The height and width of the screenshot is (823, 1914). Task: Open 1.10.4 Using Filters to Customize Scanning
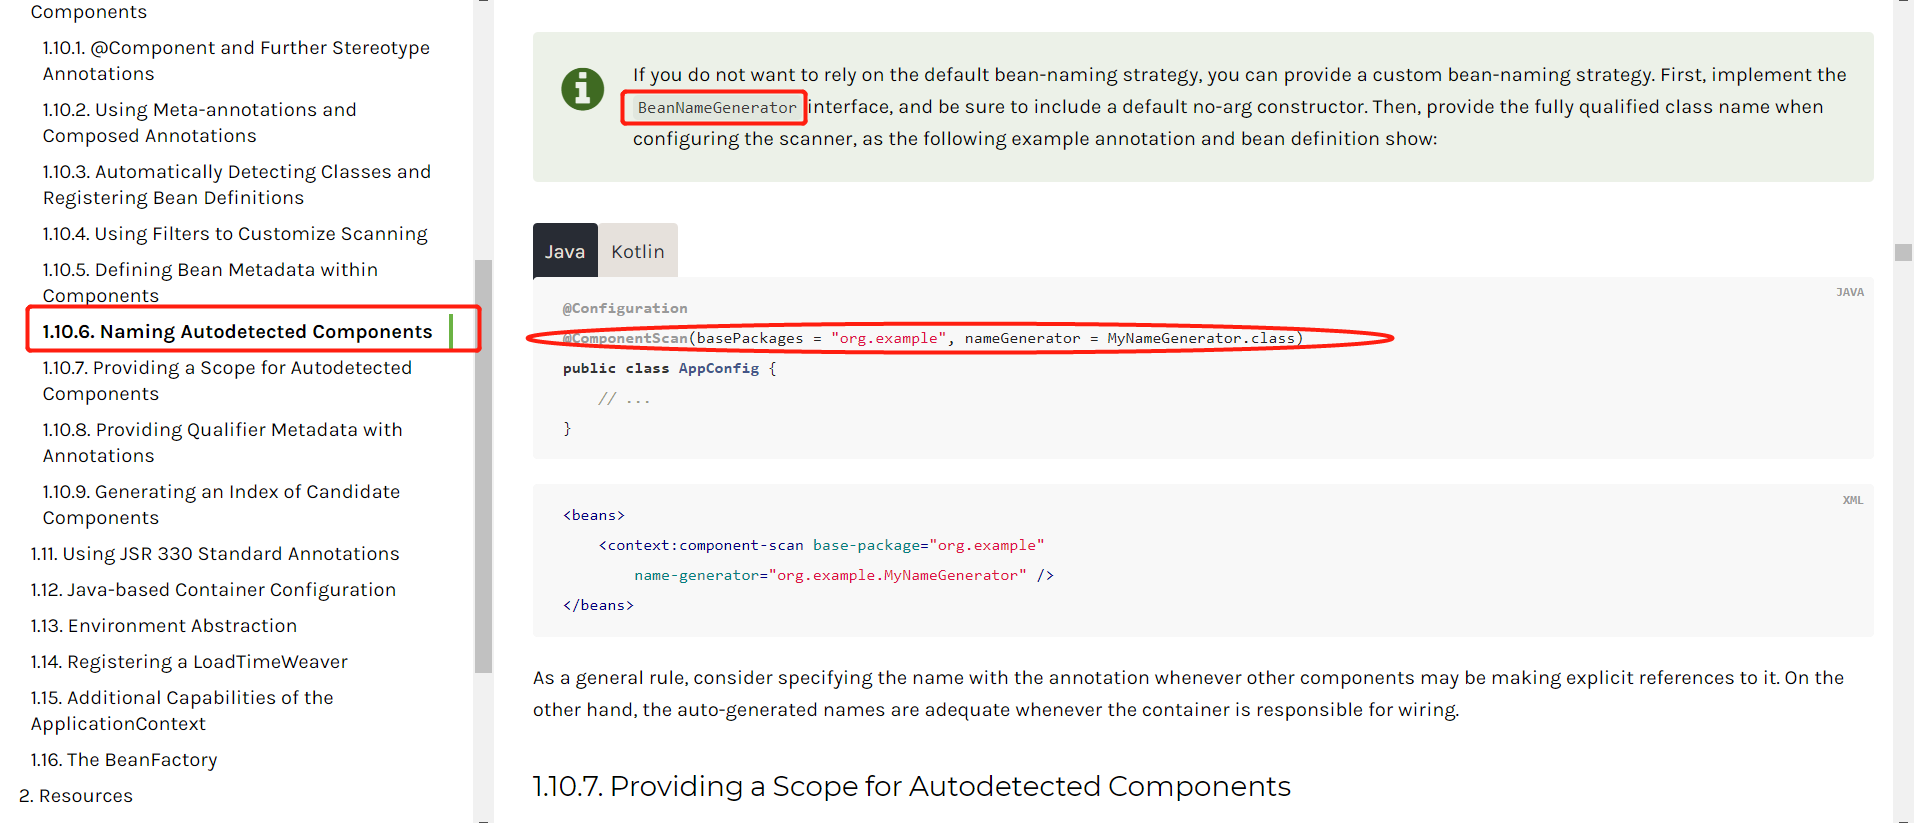pyautogui.click(x=235, y=234)
